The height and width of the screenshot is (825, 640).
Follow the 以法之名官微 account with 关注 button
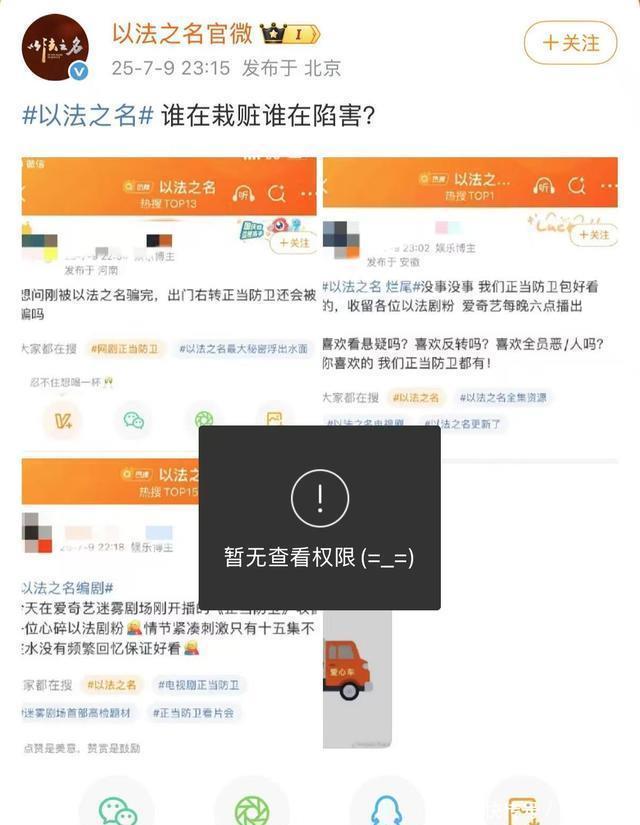click(x=571, y=43)
